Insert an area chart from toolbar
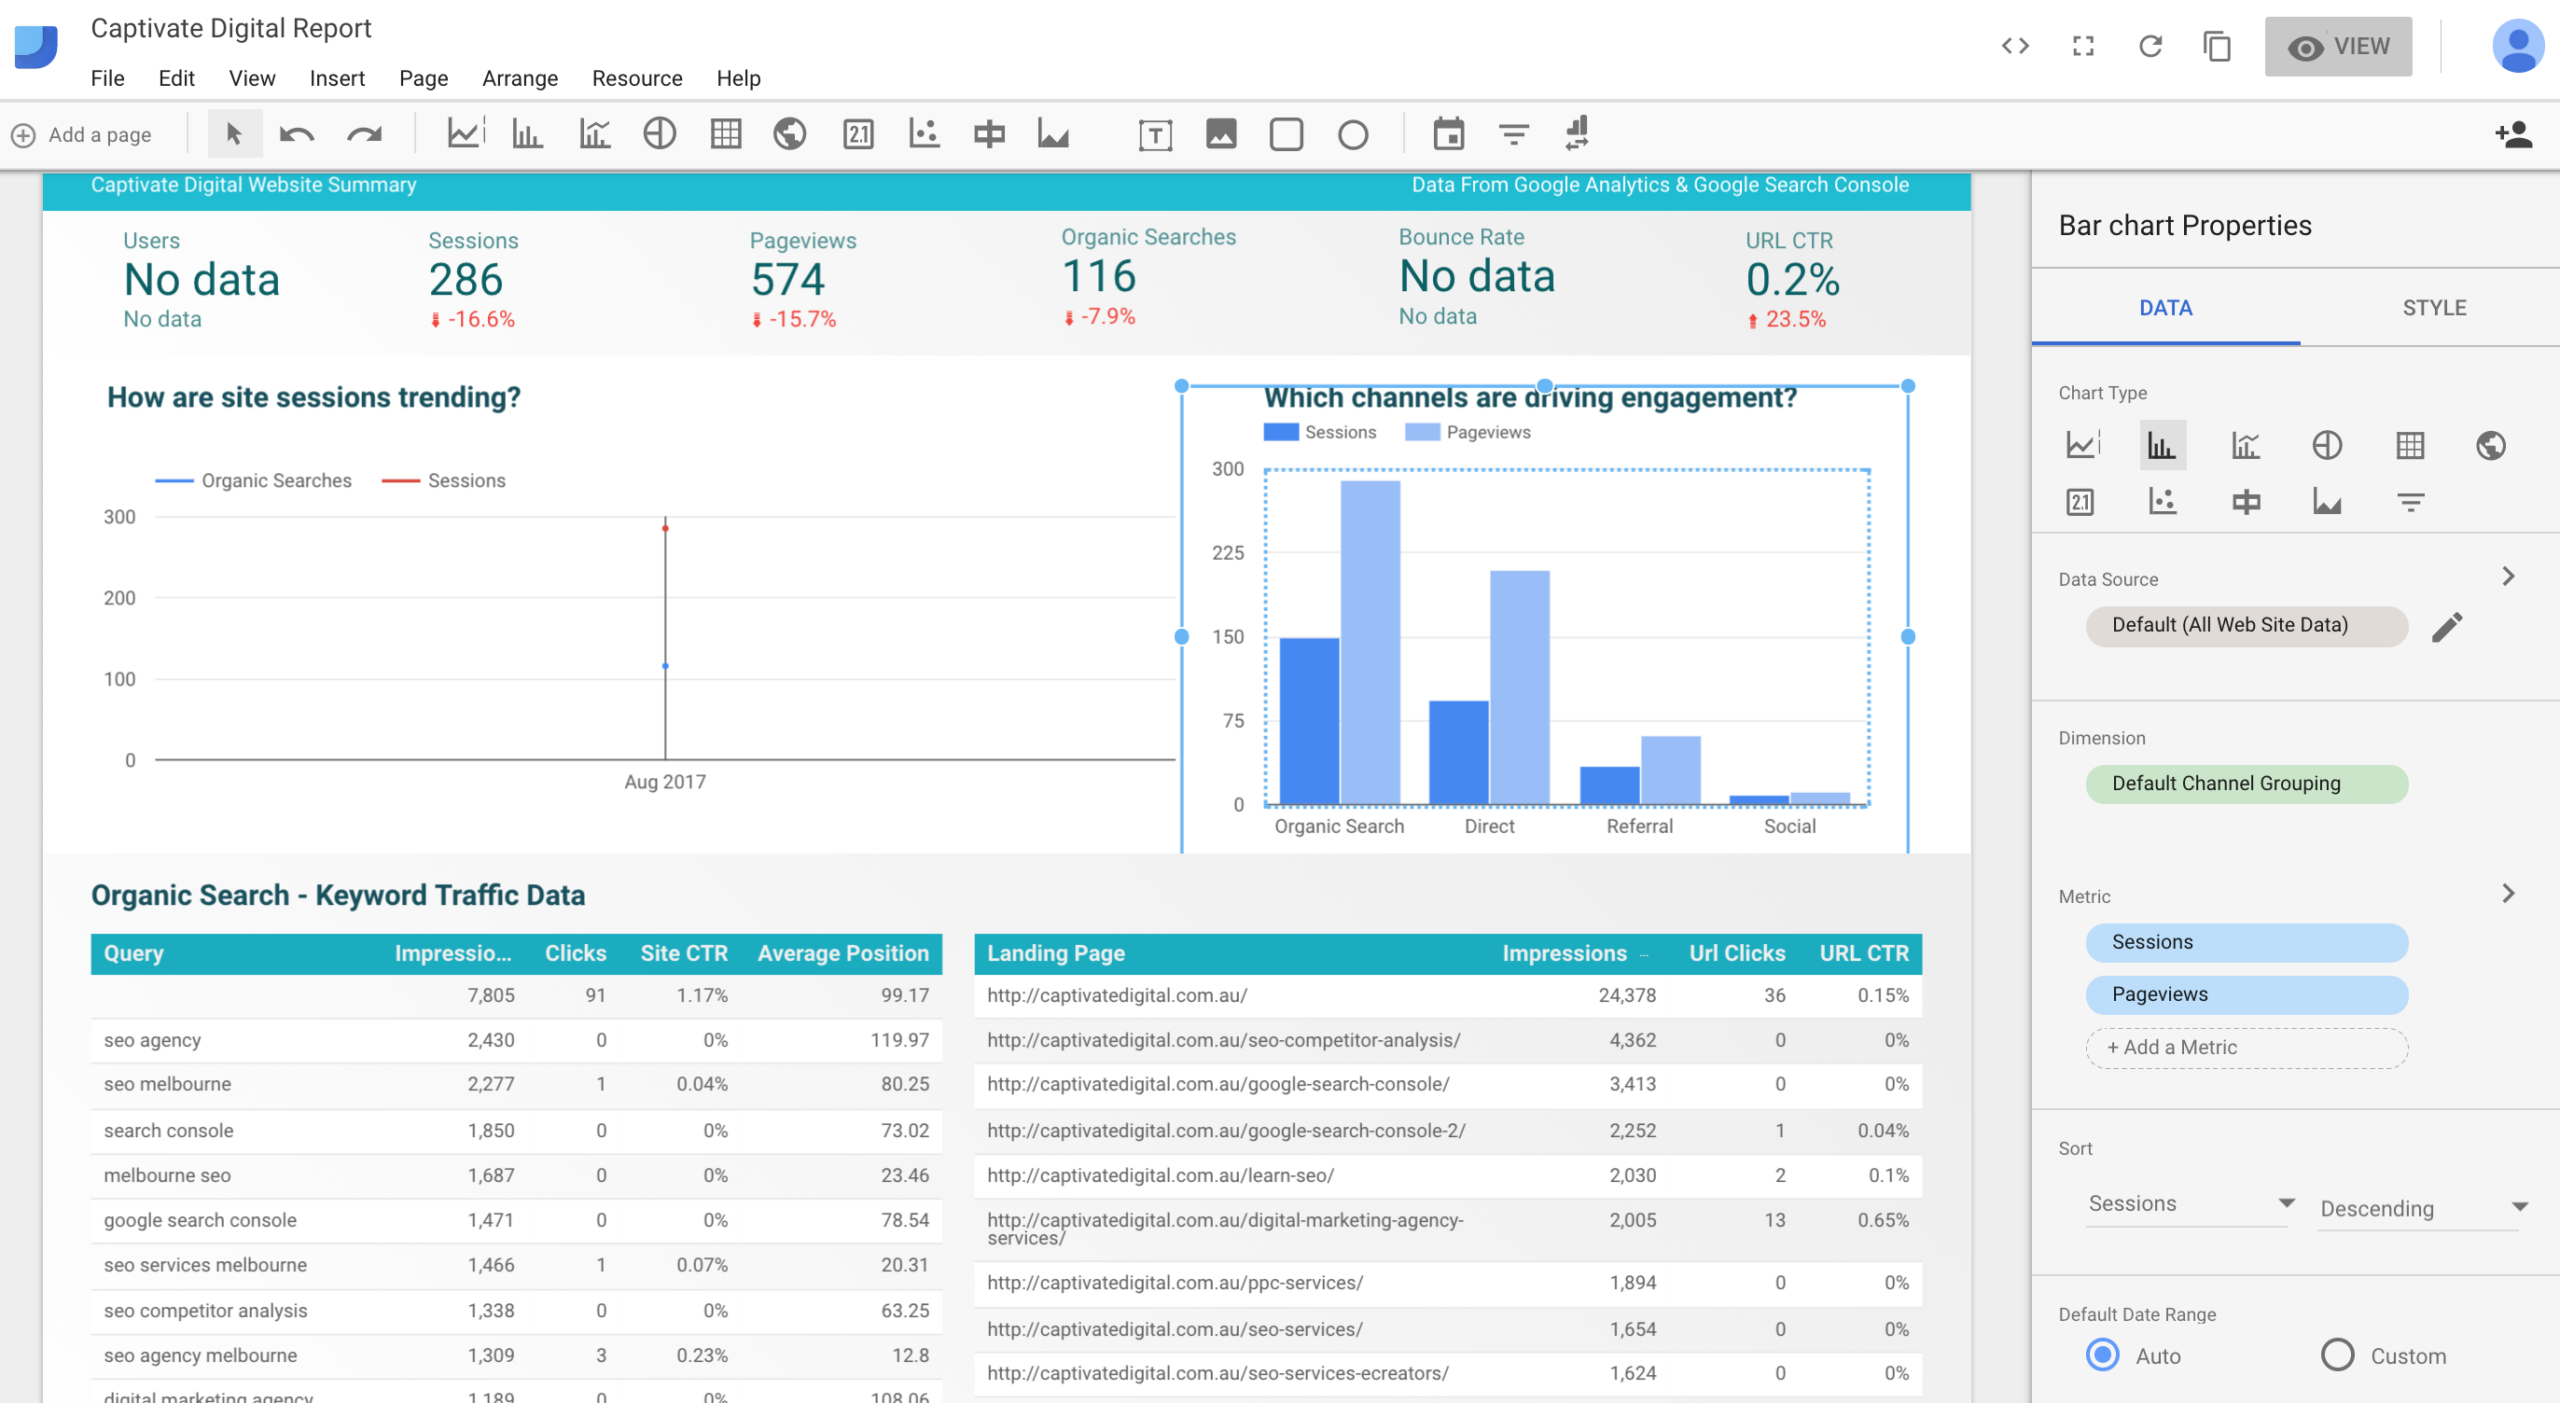 [x=1053, y=134]
